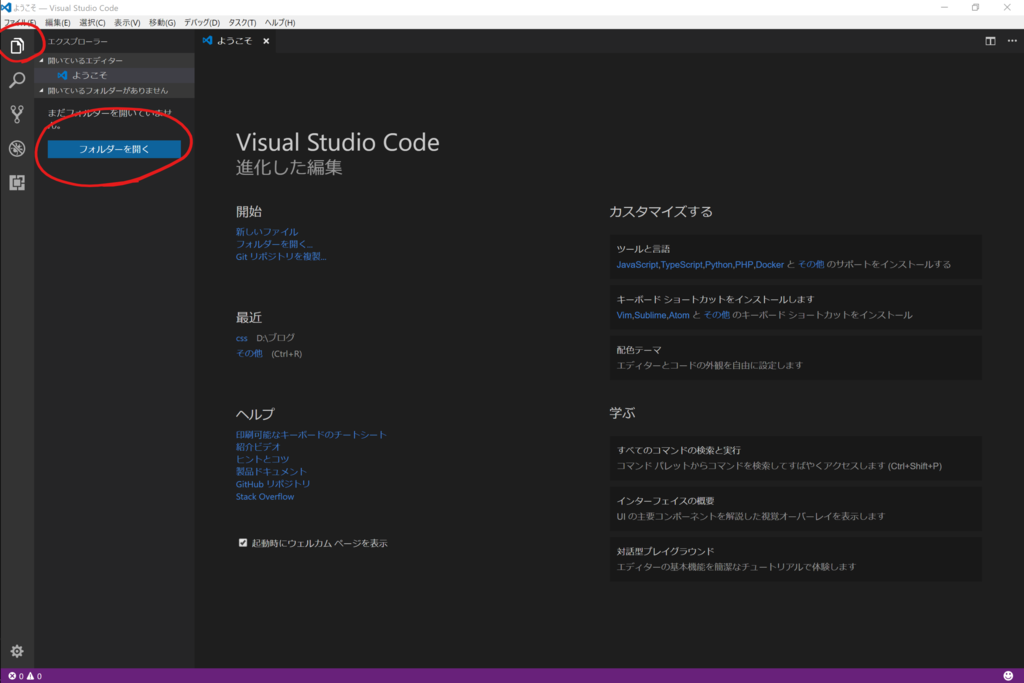
Task: Open the 紹介ビデオ link
Action: [x=258, y=447]
